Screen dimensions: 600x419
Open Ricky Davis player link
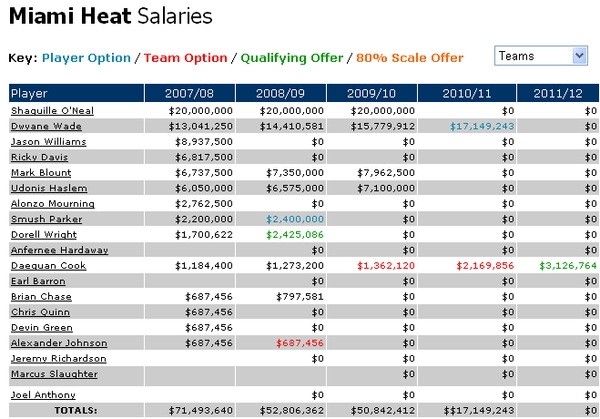pyautogui.click(x=39, y=157)
